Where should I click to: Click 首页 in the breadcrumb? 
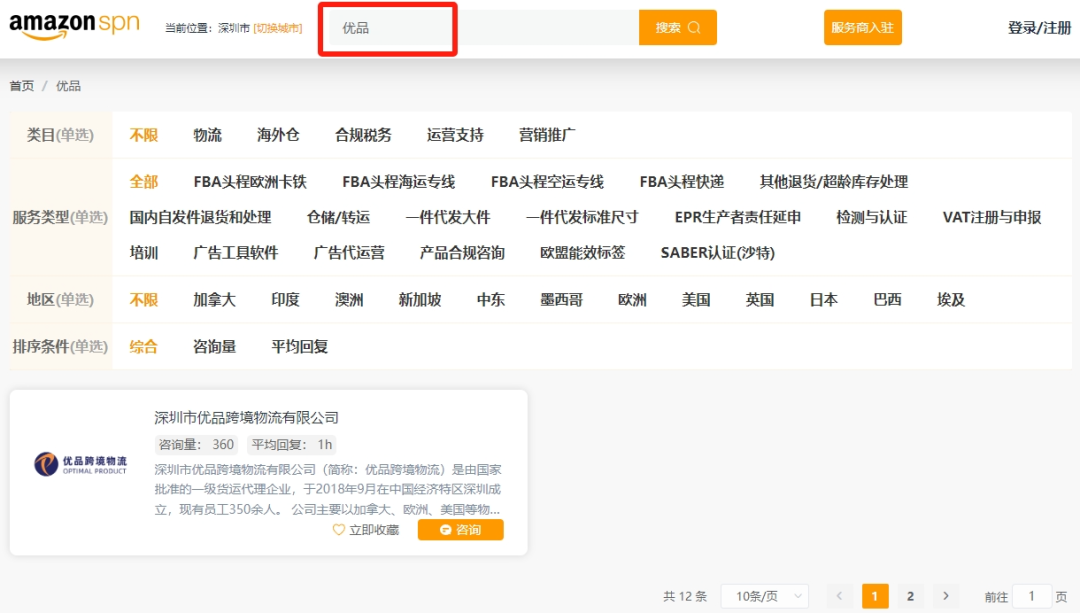coord(21,86)
